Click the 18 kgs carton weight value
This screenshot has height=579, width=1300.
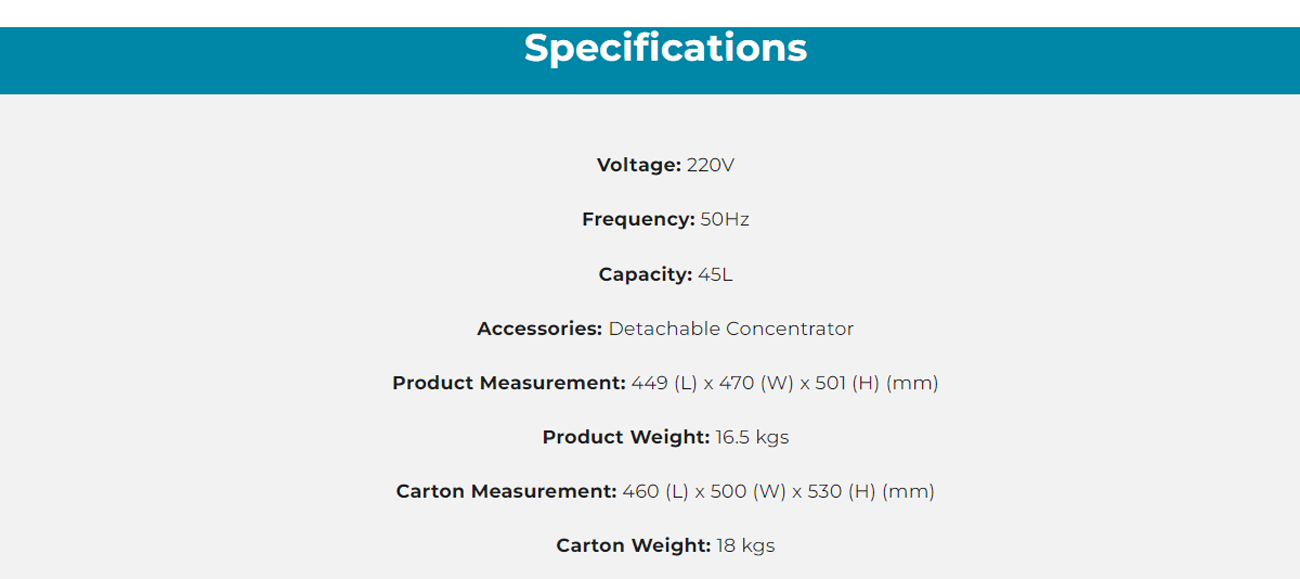(x=746, y=546)
